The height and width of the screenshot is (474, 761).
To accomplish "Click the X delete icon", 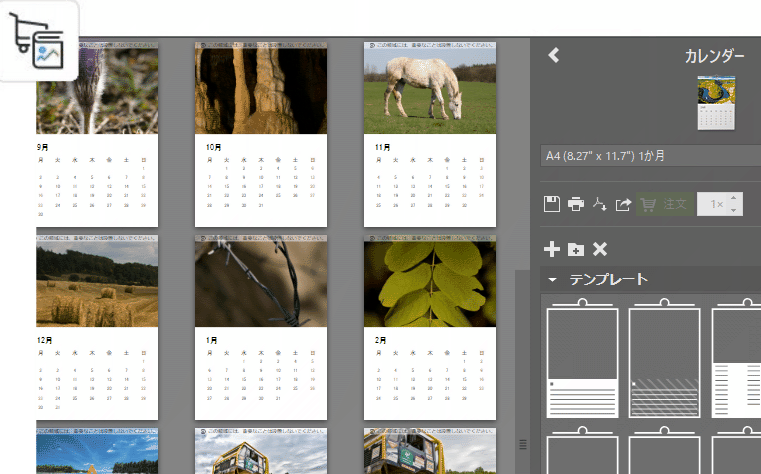I will [x=600, y=249].
